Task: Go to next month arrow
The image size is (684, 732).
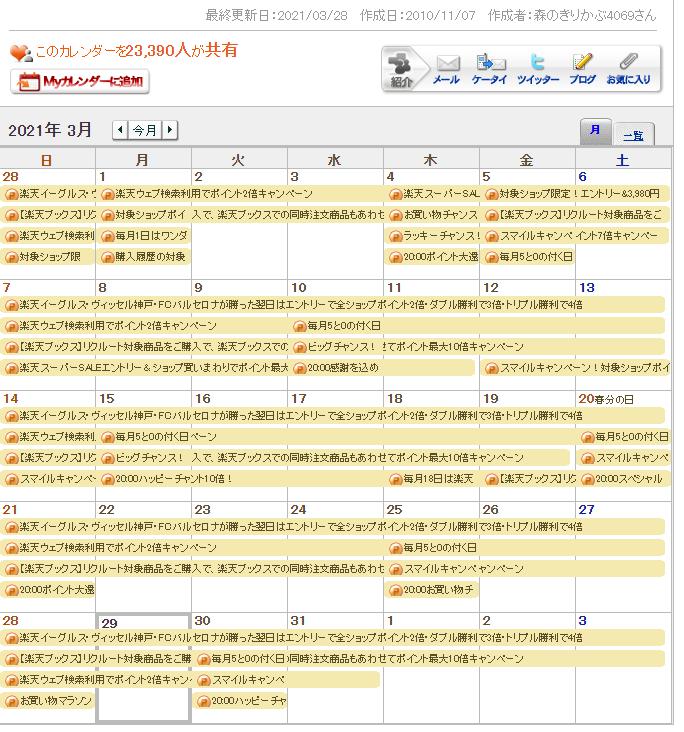Action: [x=170, y=129]
